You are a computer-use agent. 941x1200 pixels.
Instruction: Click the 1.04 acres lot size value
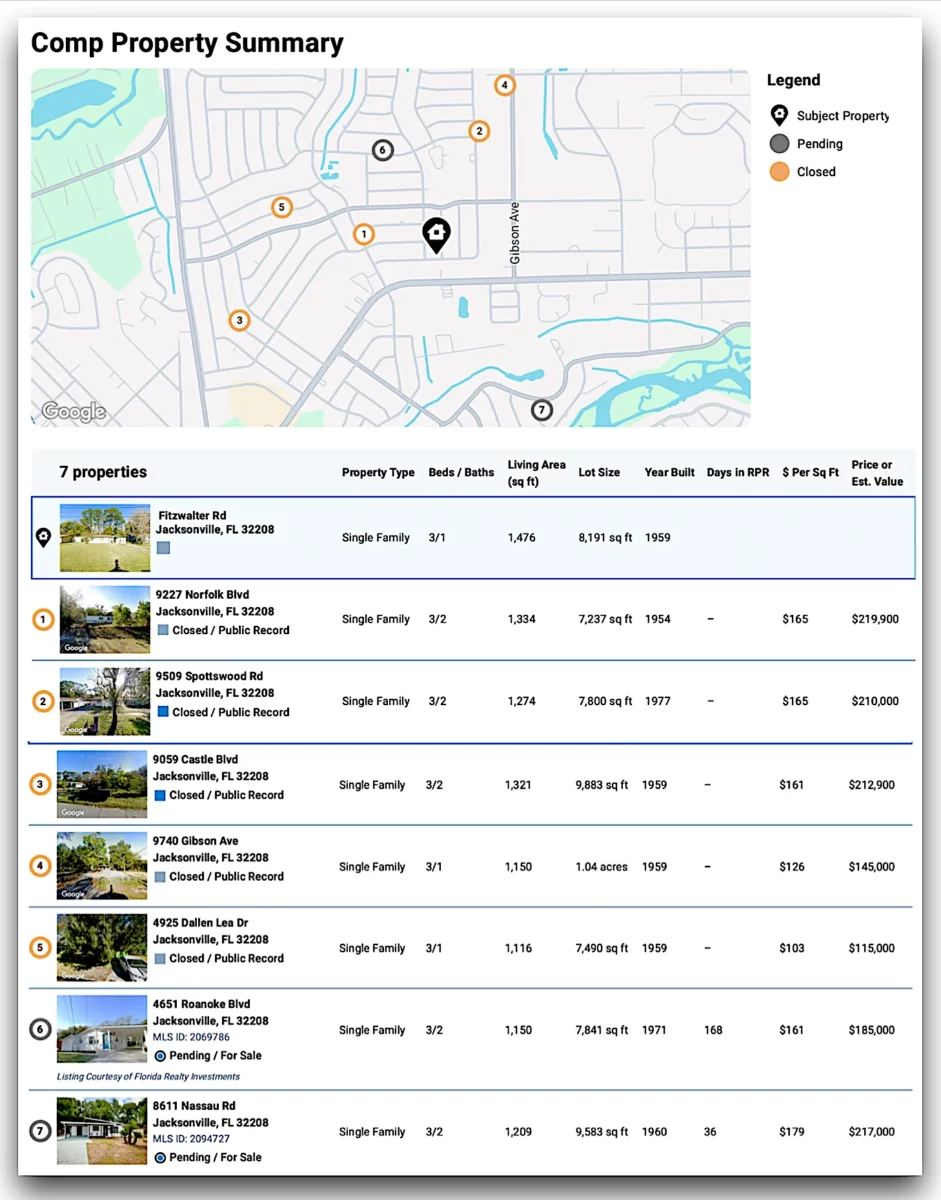click(x=602, y=867)
